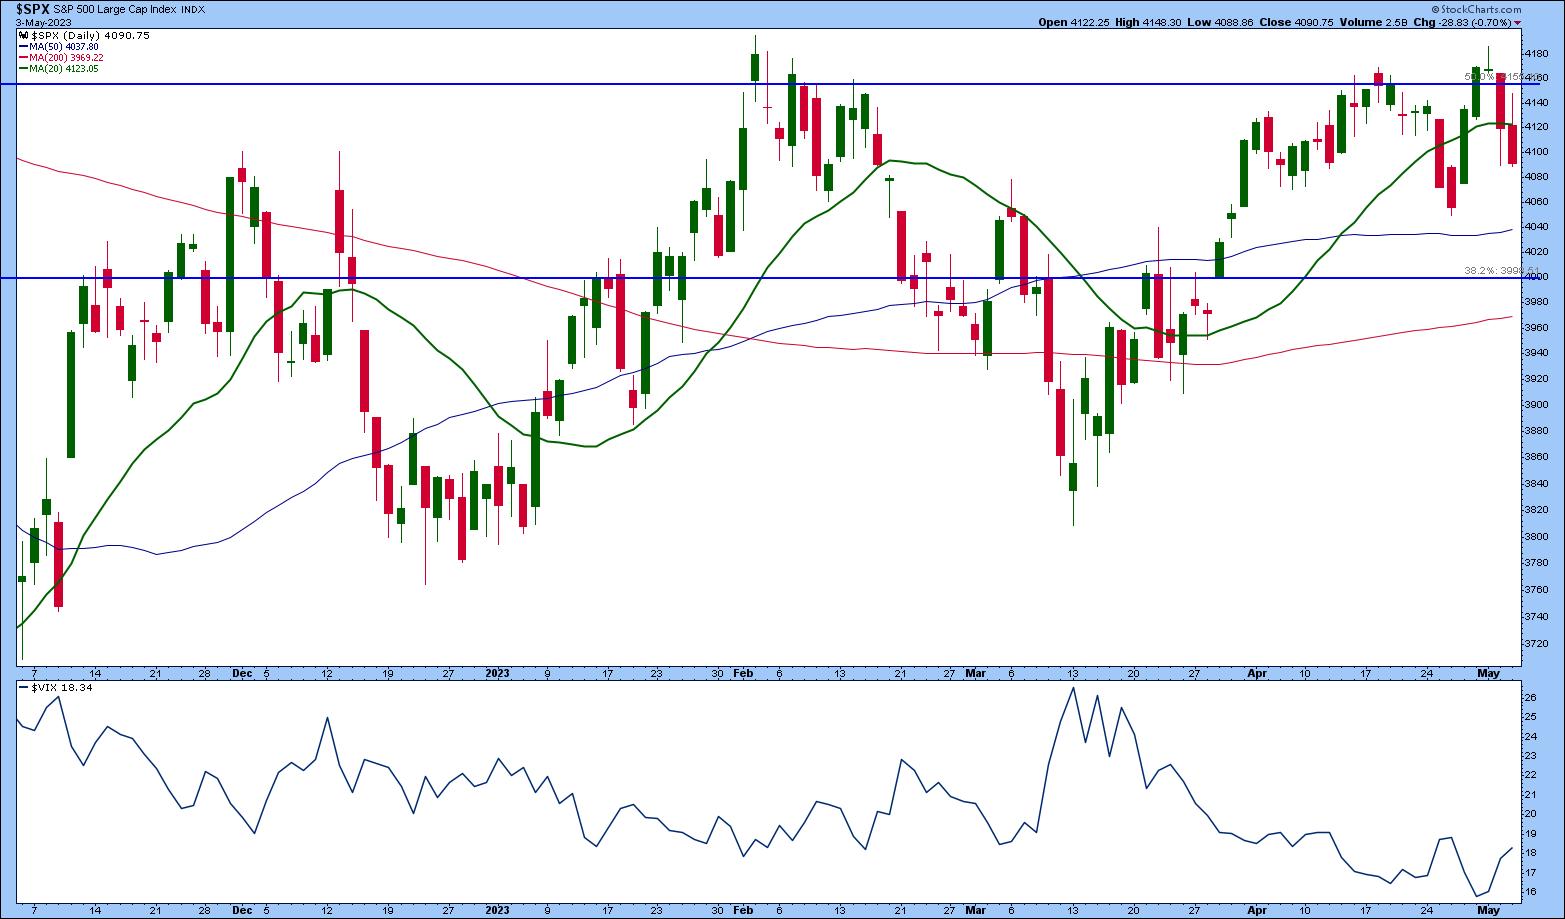Click the red MA(200) legend line marker

[x=23, y=57]
